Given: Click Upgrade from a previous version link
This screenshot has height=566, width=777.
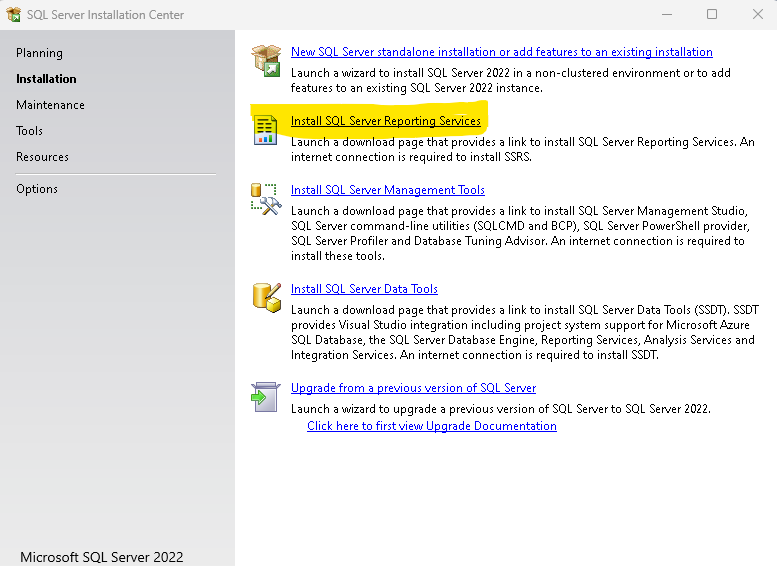Looking at the screenshot, I should pyautogui.click(x=413, y=388).
